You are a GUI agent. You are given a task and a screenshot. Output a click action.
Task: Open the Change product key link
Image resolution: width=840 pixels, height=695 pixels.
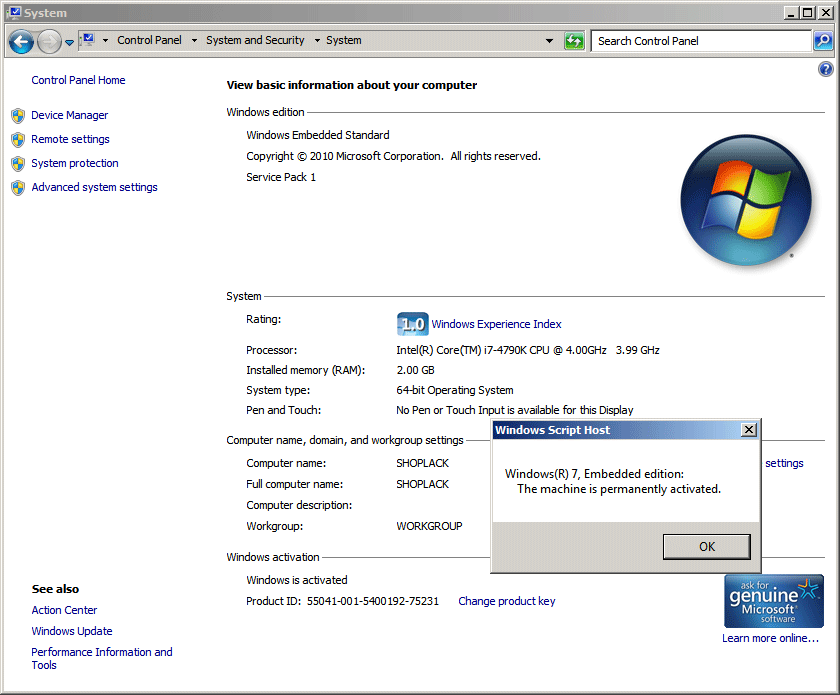click(x=506, y=601)
